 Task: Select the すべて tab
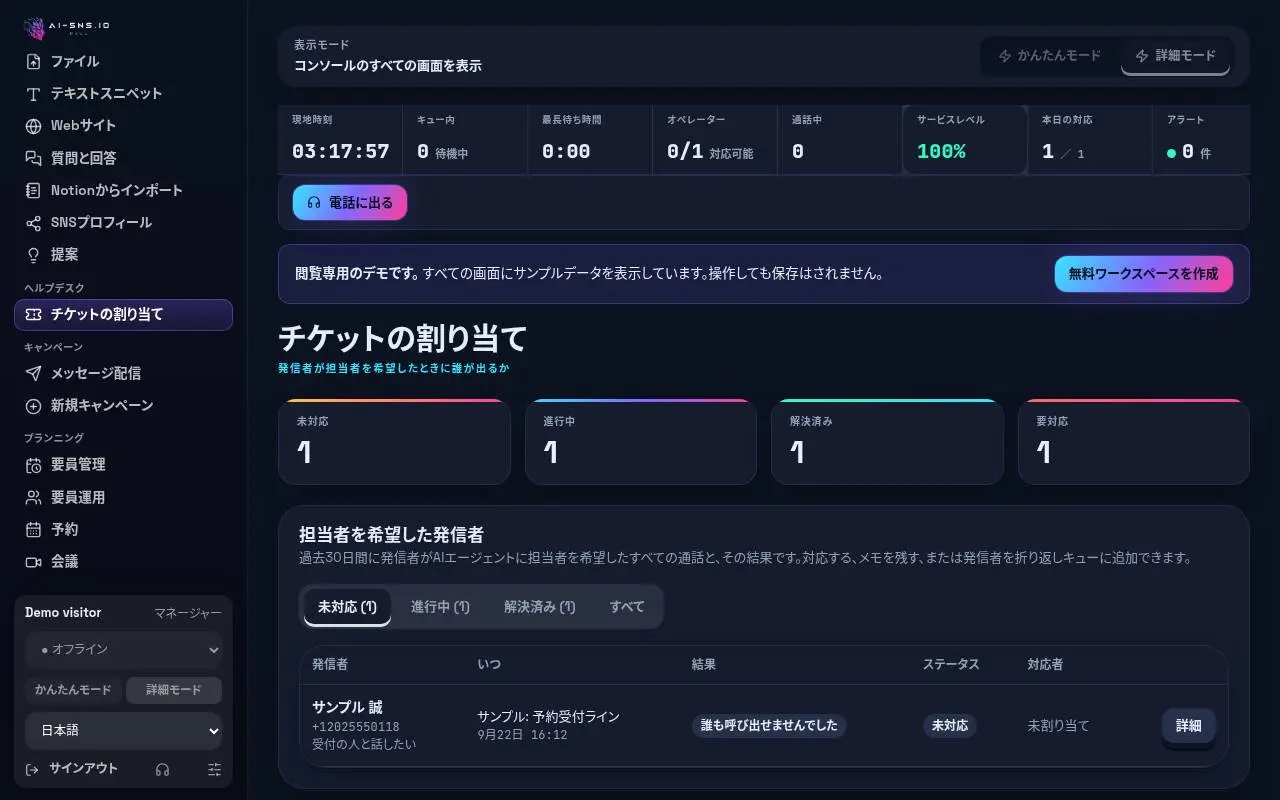coord(627,607)
